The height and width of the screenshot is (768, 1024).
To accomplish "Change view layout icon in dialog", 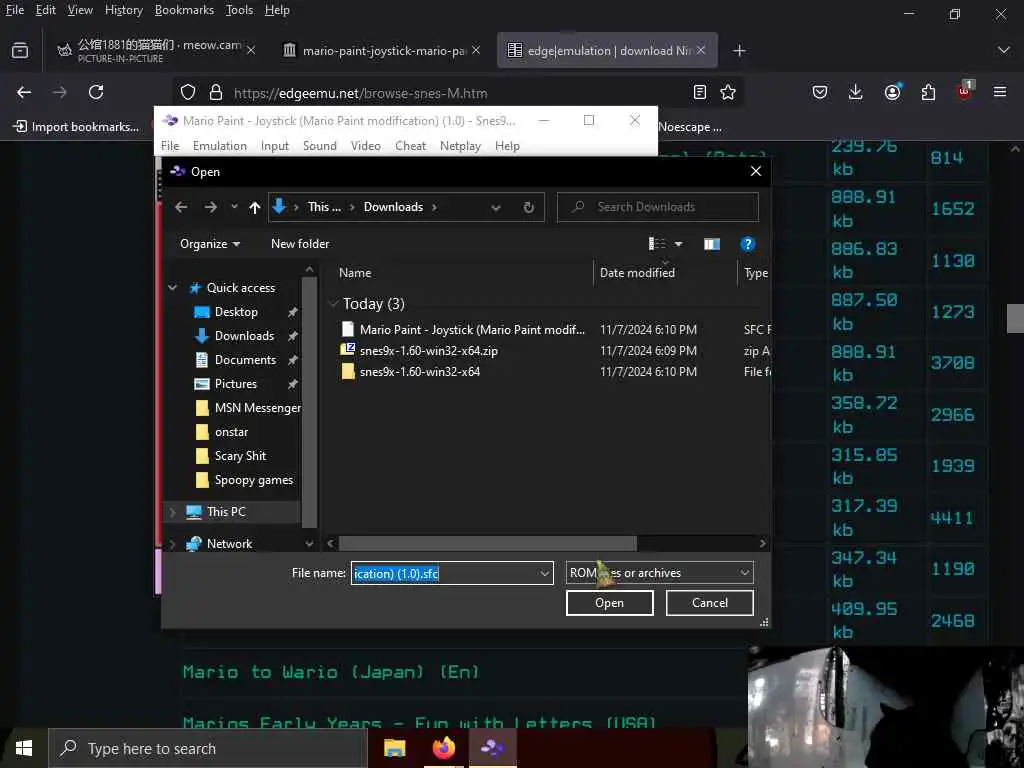I will point(657,244).
